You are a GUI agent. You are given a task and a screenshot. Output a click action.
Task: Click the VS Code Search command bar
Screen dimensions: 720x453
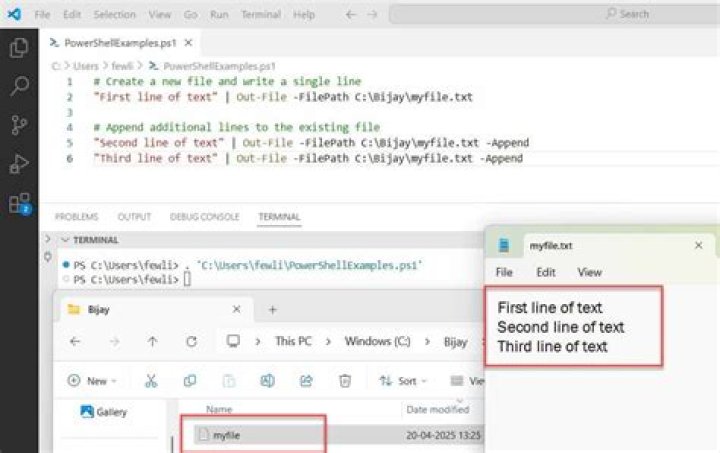[x=554, y=14]
